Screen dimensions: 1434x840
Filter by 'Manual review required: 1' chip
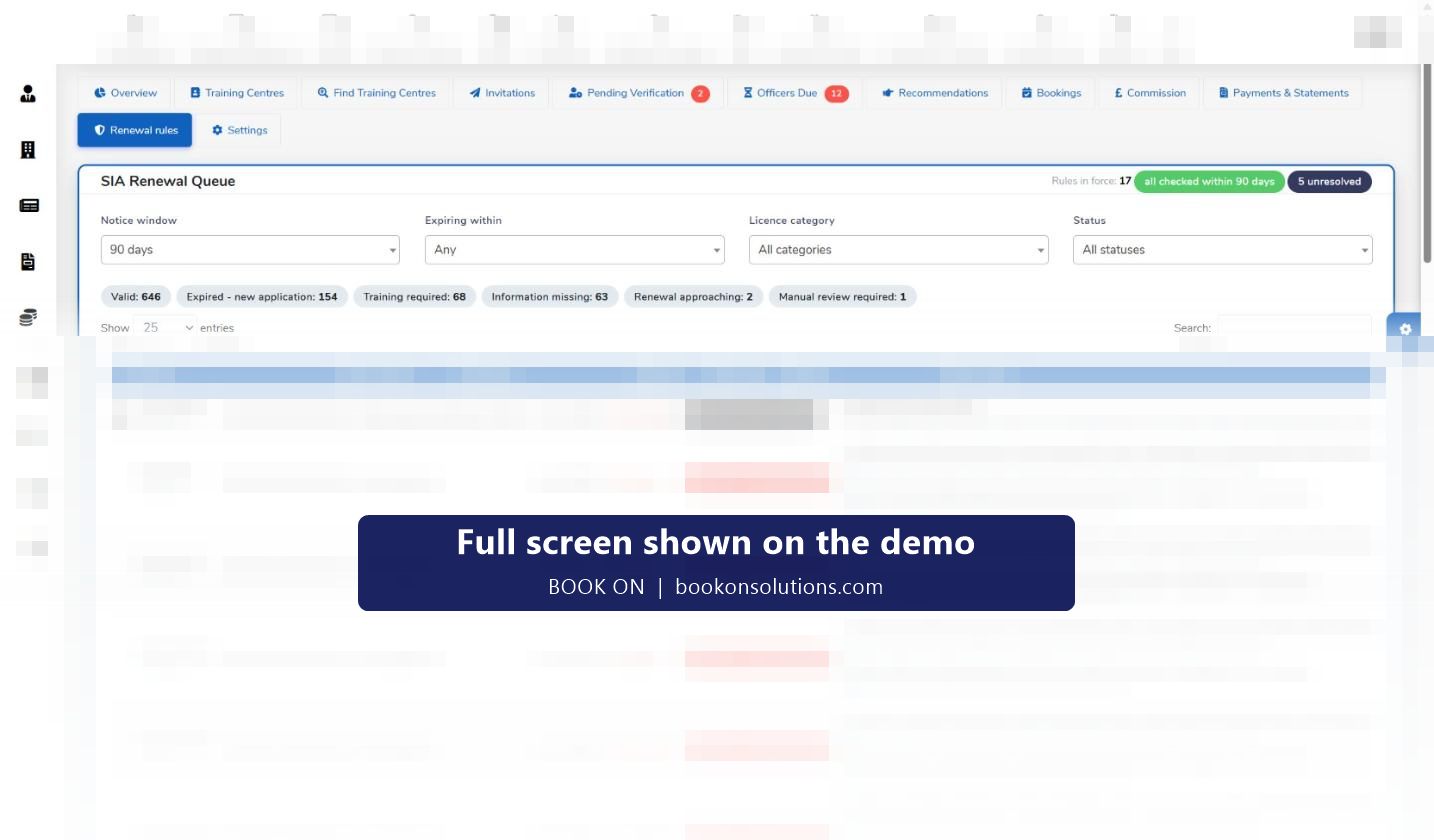[842, 297]
